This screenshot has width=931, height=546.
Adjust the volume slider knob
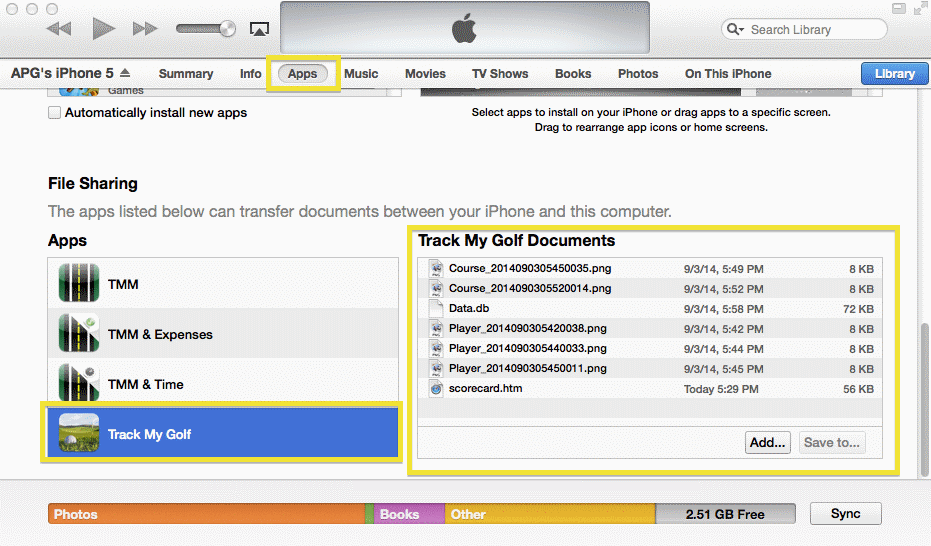click(227, 28)
